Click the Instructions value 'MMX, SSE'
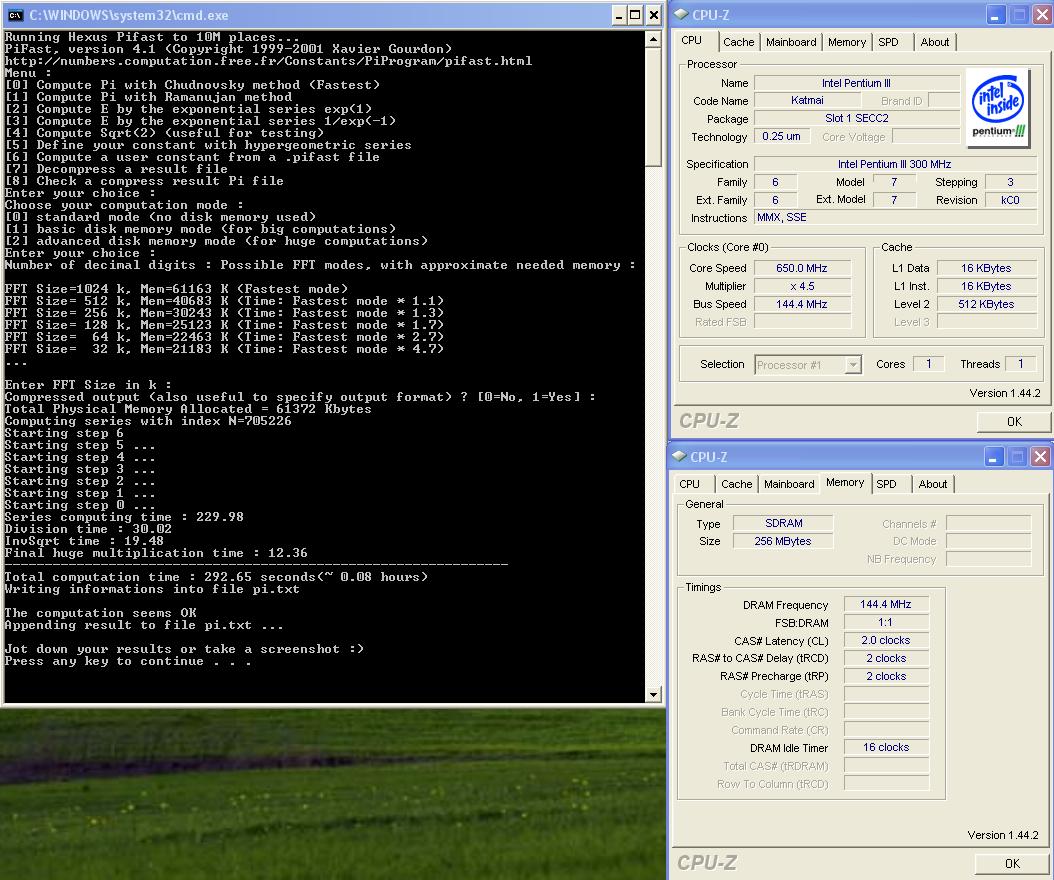The width and height of the screenshot is (1054, 880). (x=895, y=218)
